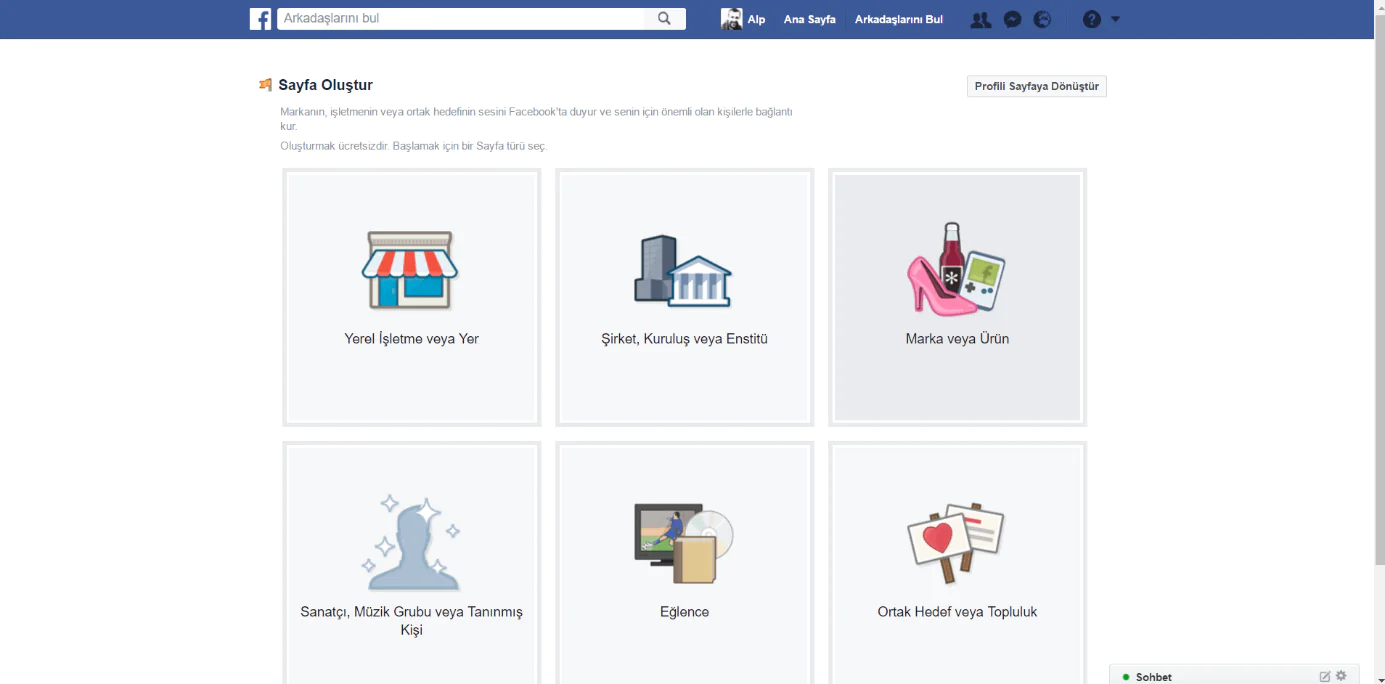The width and height of the screenshot is (1385, 684).
Task: Click the scrollbar down arrow
Action: [x=1380, y=678]
